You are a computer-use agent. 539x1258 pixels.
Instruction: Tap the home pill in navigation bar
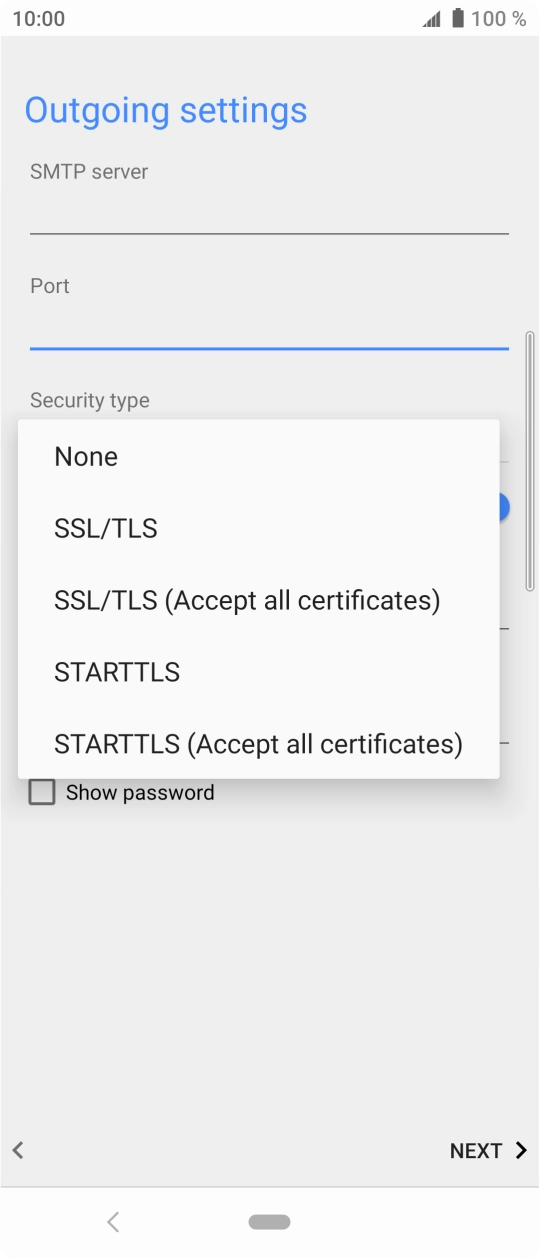(270, 1222)
